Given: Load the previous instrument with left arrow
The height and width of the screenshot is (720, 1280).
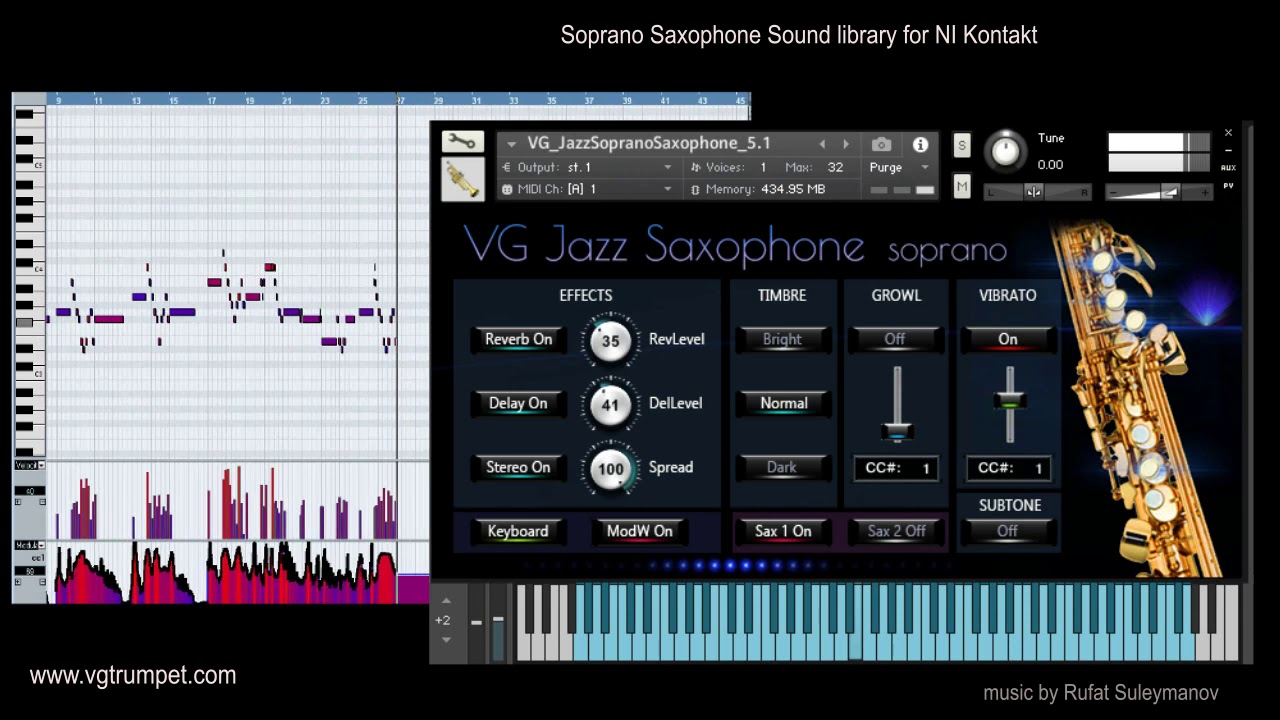Looking at the screenshot, I should tap(822, 144).
